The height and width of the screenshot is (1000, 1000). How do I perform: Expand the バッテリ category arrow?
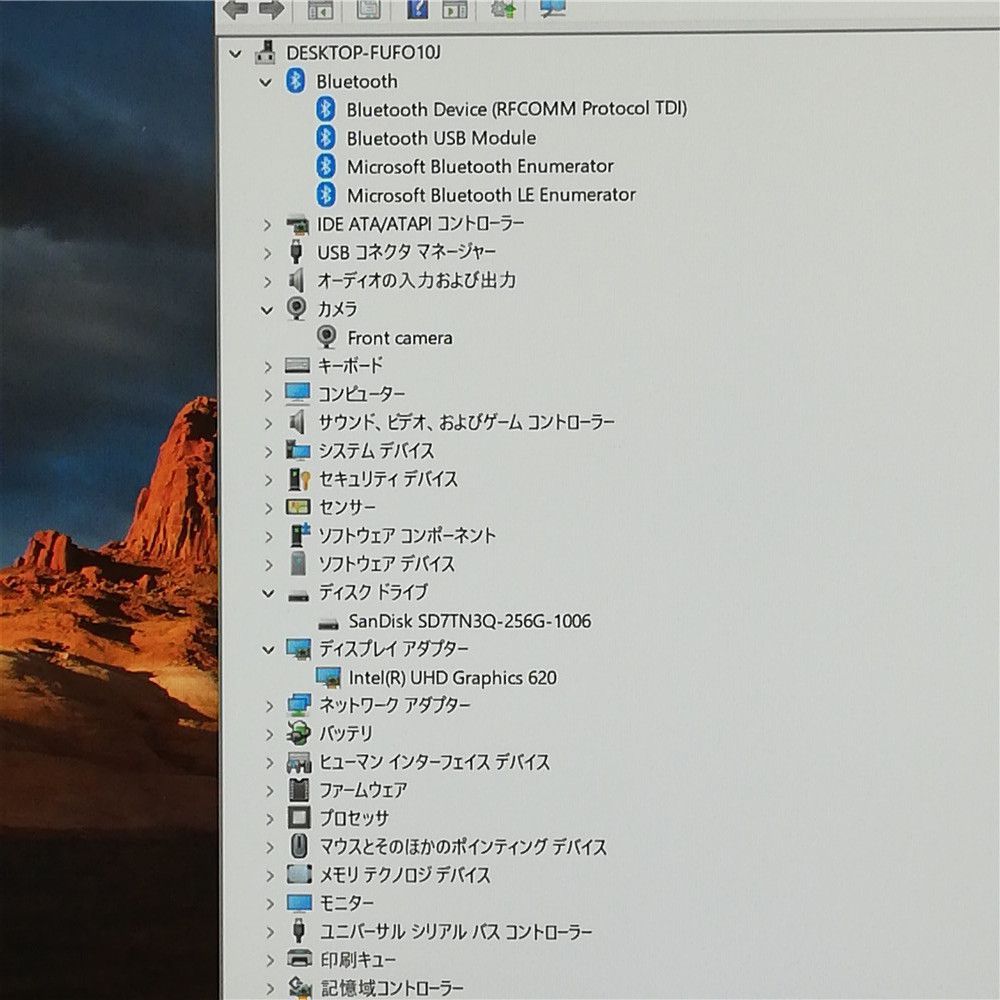coord(267,733)
